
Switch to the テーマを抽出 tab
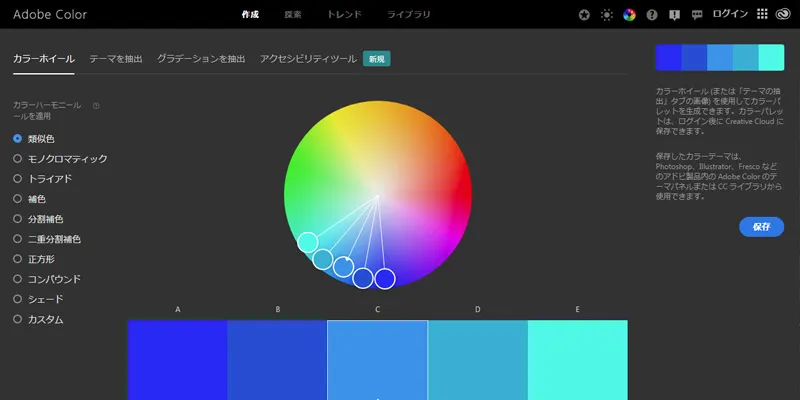[115, 59]
